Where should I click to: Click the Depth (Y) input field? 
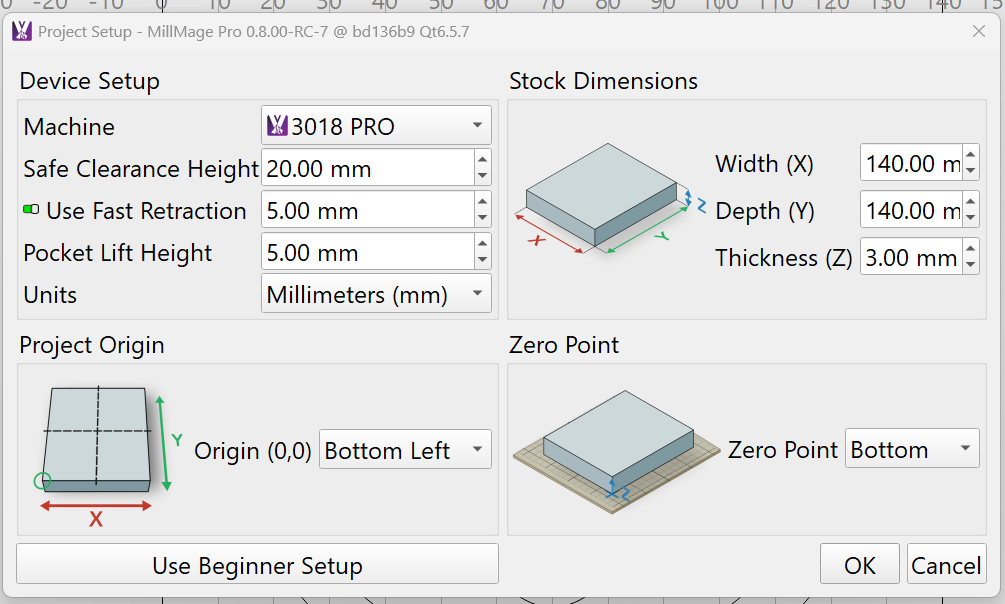(911, 210)
